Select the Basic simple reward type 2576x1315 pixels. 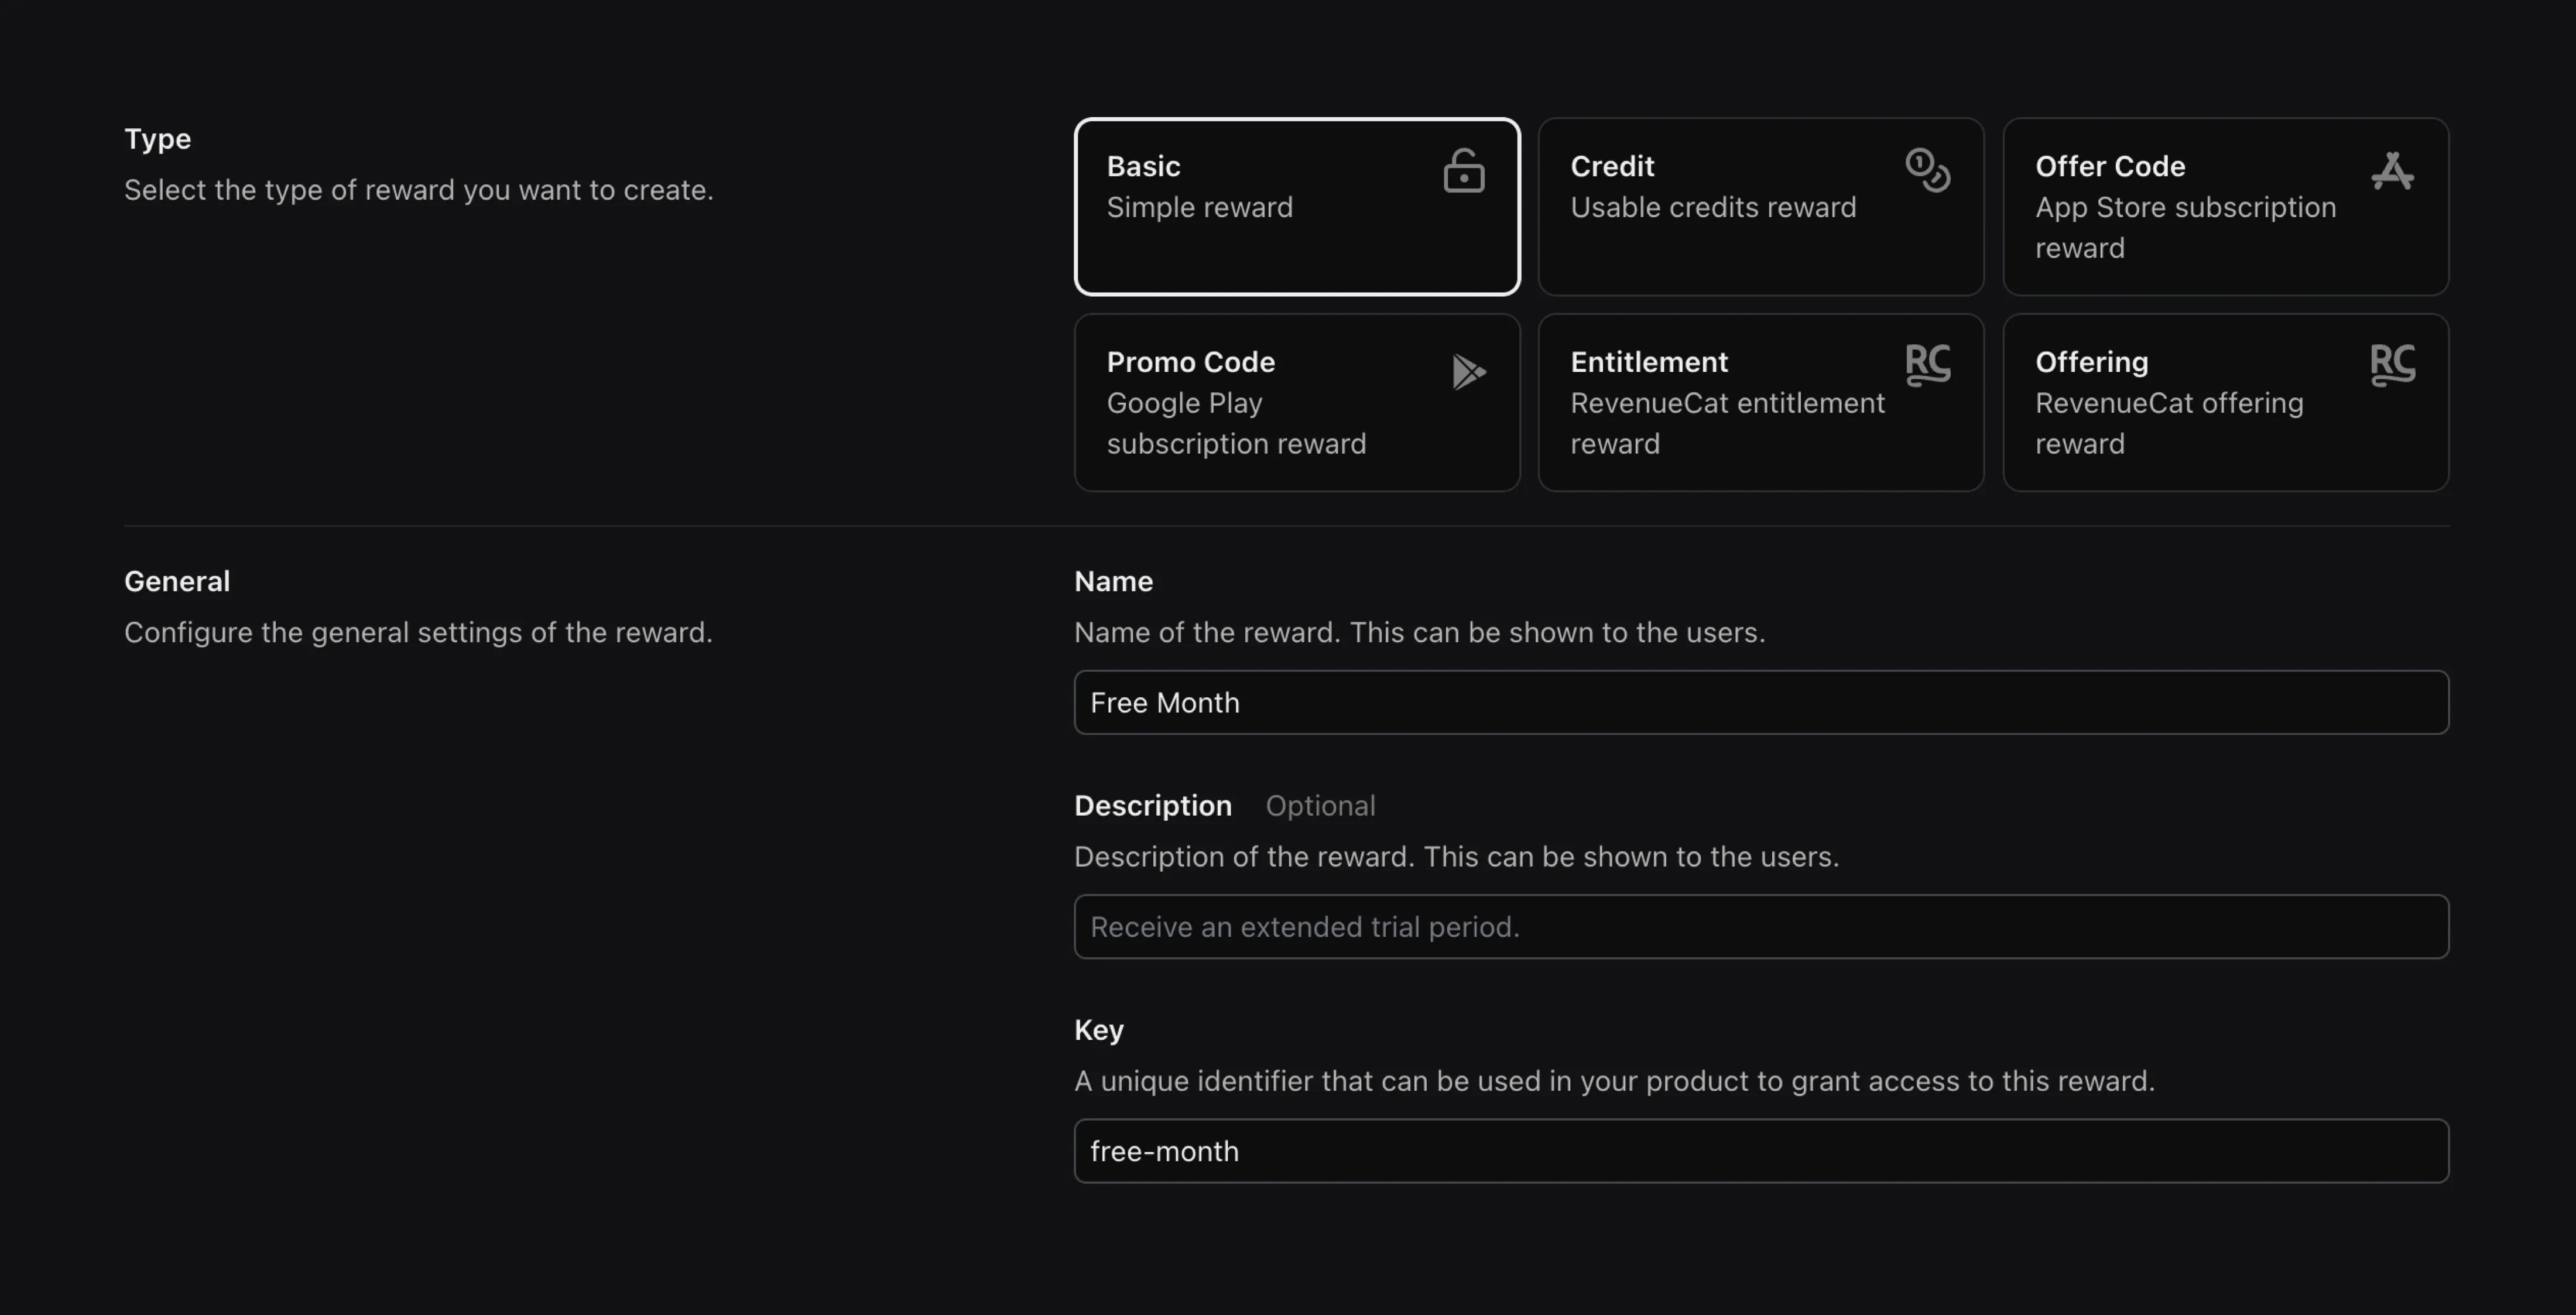(x=1296, y=206)
